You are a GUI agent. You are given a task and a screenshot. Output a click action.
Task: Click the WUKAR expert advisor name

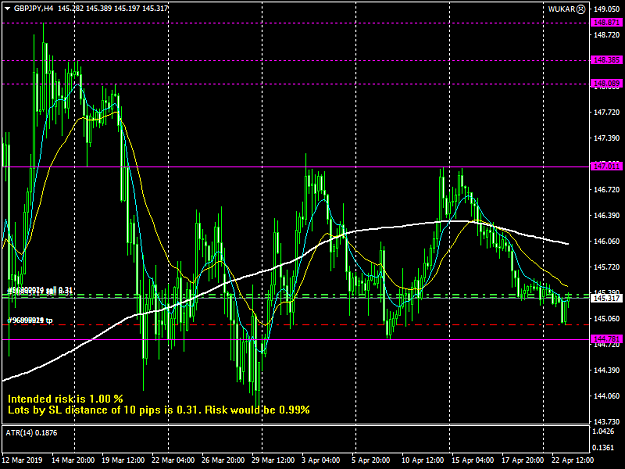tap(562, 9)
